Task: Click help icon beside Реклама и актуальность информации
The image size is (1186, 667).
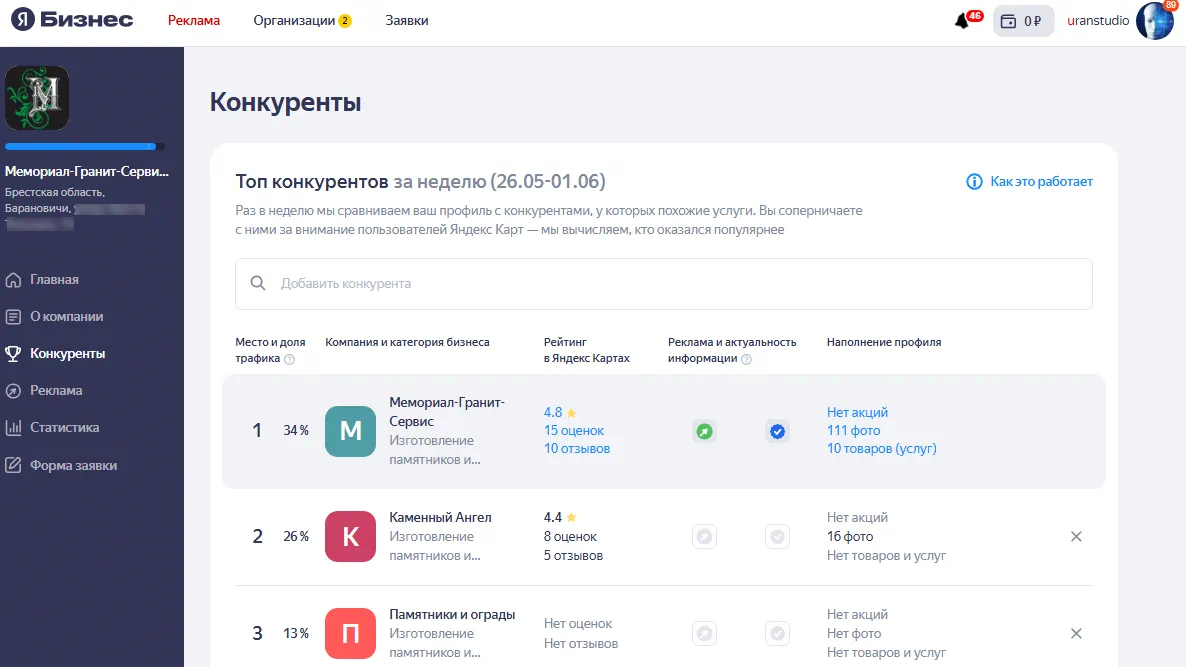Action: (x=746, y=359)
